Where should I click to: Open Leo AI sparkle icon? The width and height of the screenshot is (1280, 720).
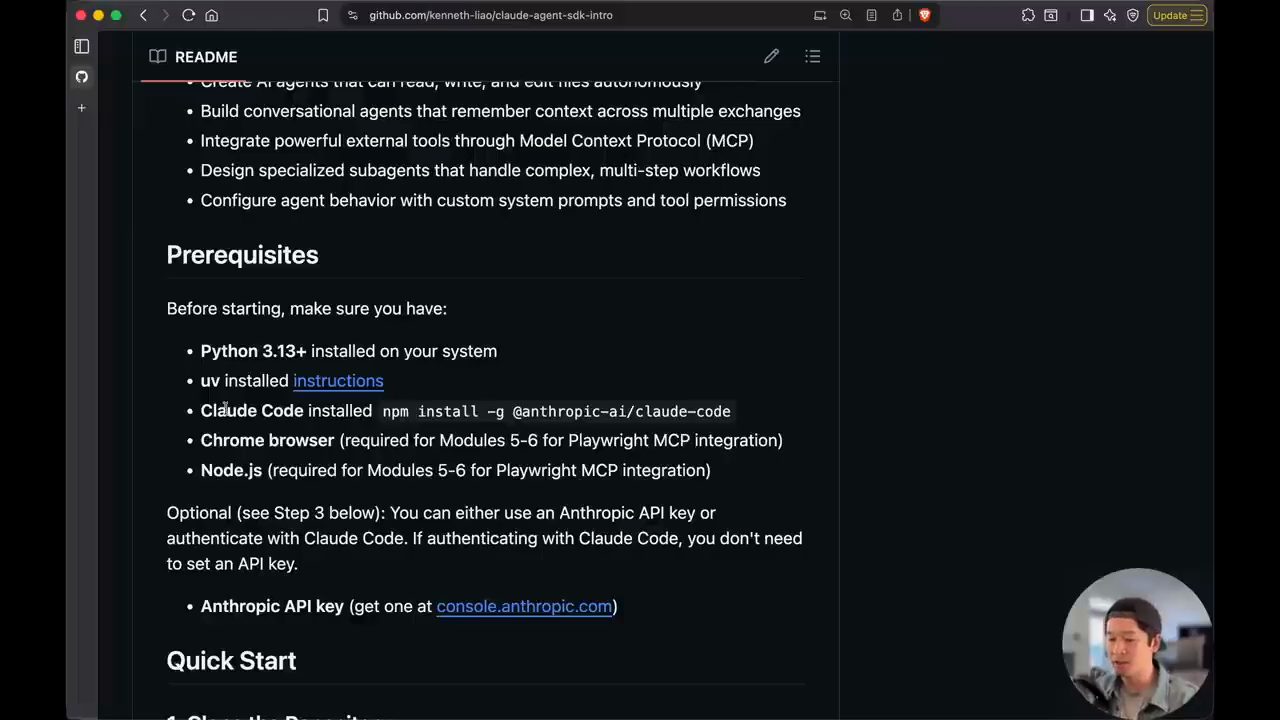1110,15
